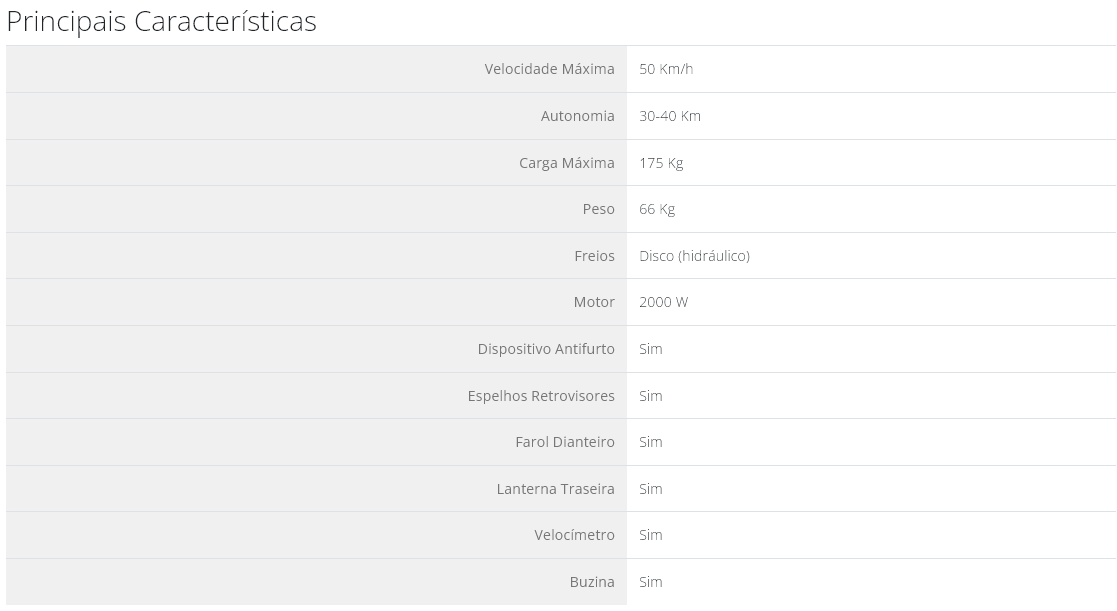The width and height of the screenshot is (1117, 611).
Task: Click the Sim value beside Buzina
Action: point(650,582)
